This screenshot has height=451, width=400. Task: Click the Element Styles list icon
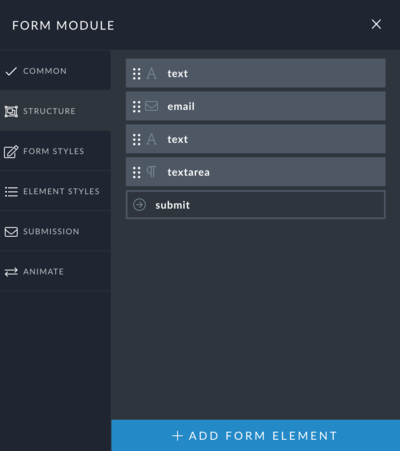click(x=11, y=192)
